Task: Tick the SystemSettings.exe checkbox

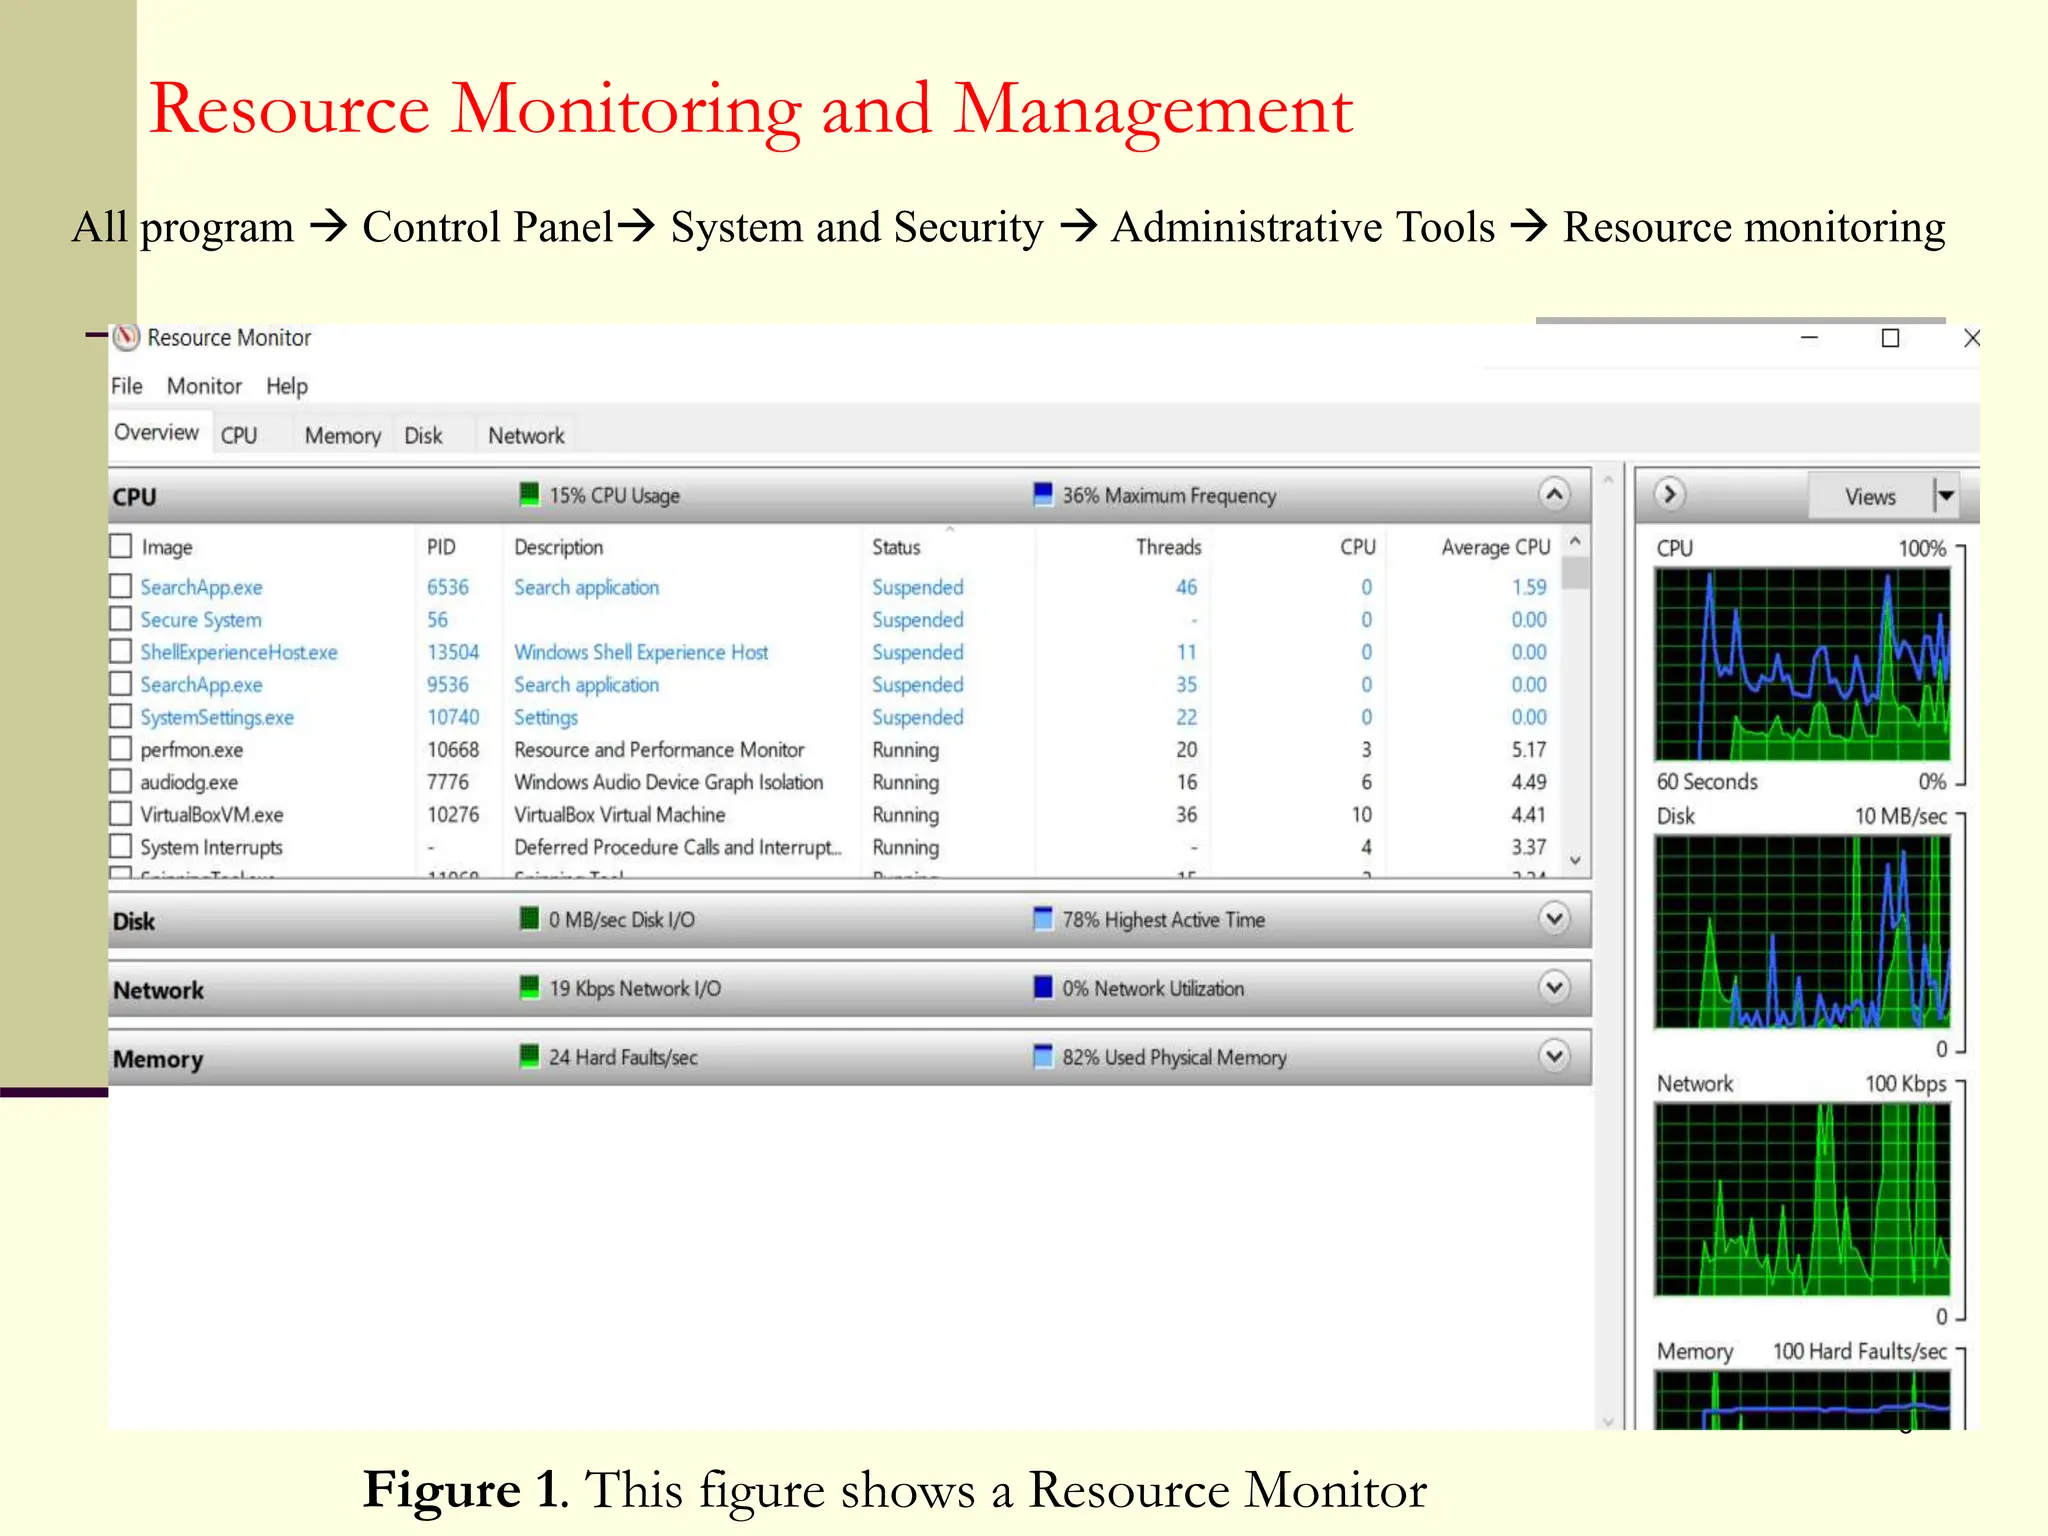Action: [120, 716]
